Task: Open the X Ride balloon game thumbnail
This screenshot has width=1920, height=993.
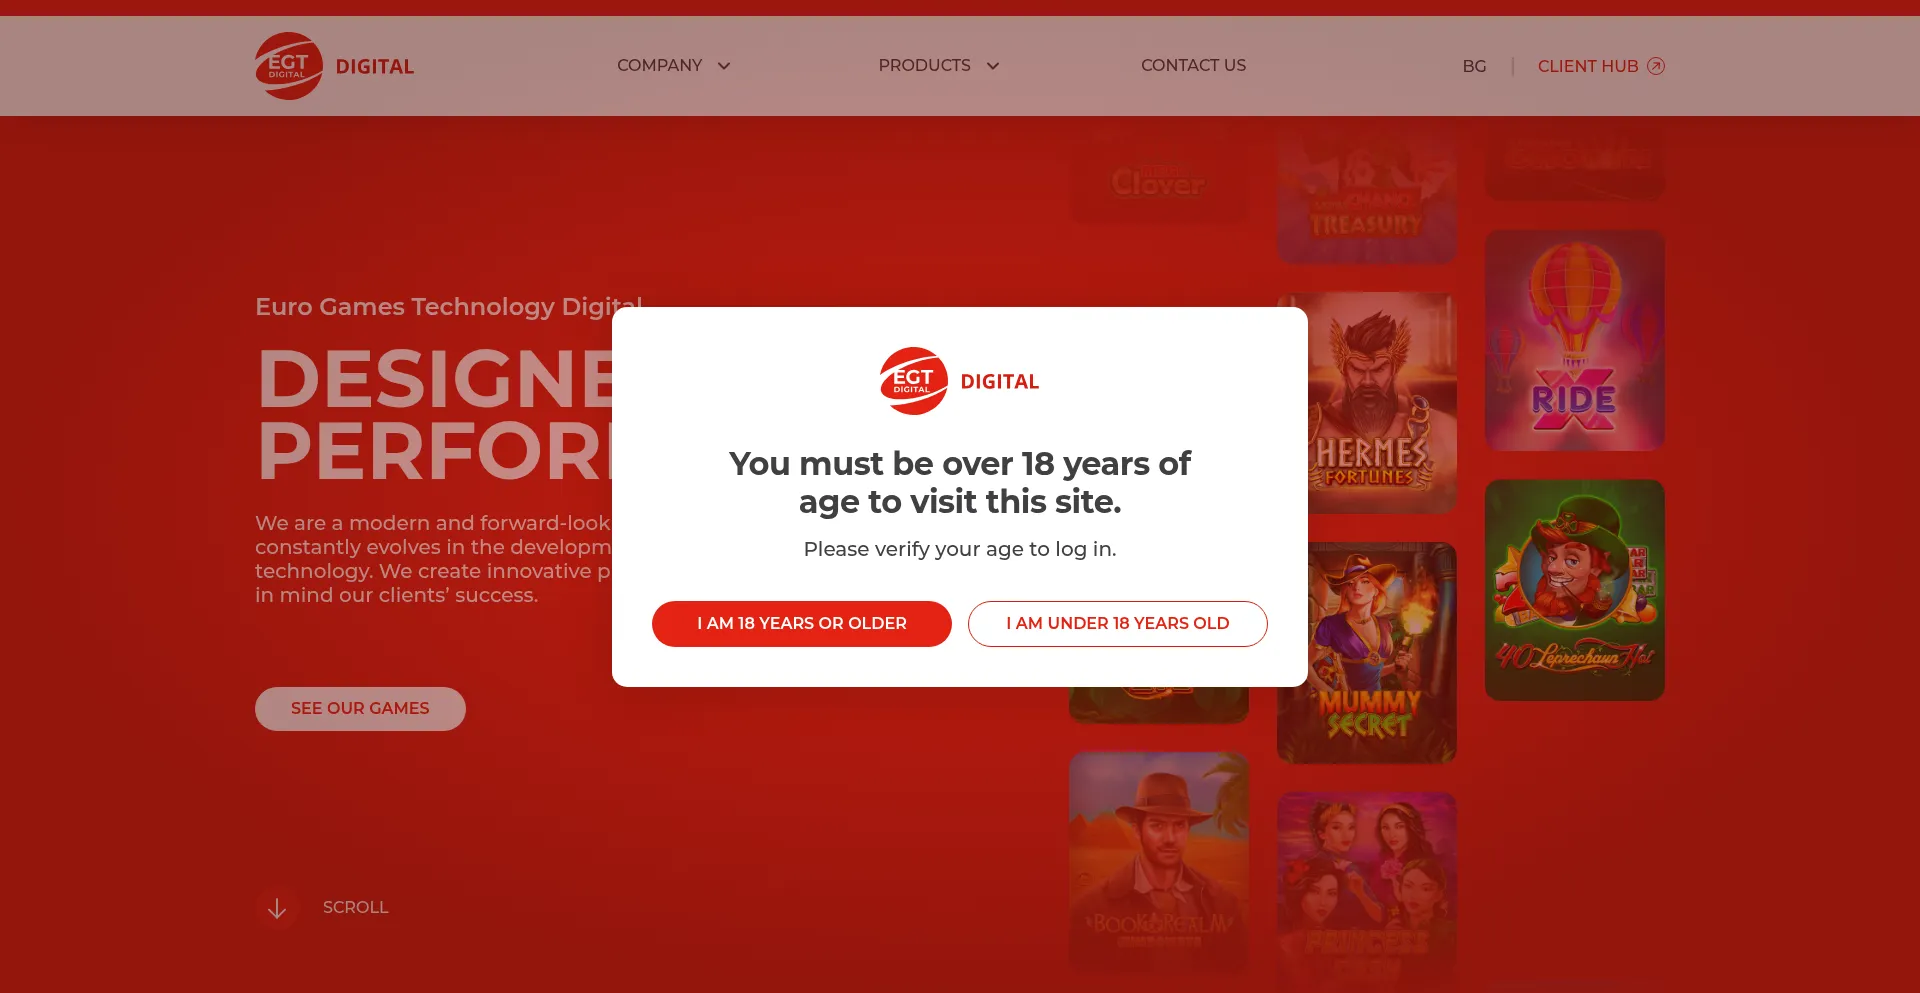Action: coord(1575,340)
